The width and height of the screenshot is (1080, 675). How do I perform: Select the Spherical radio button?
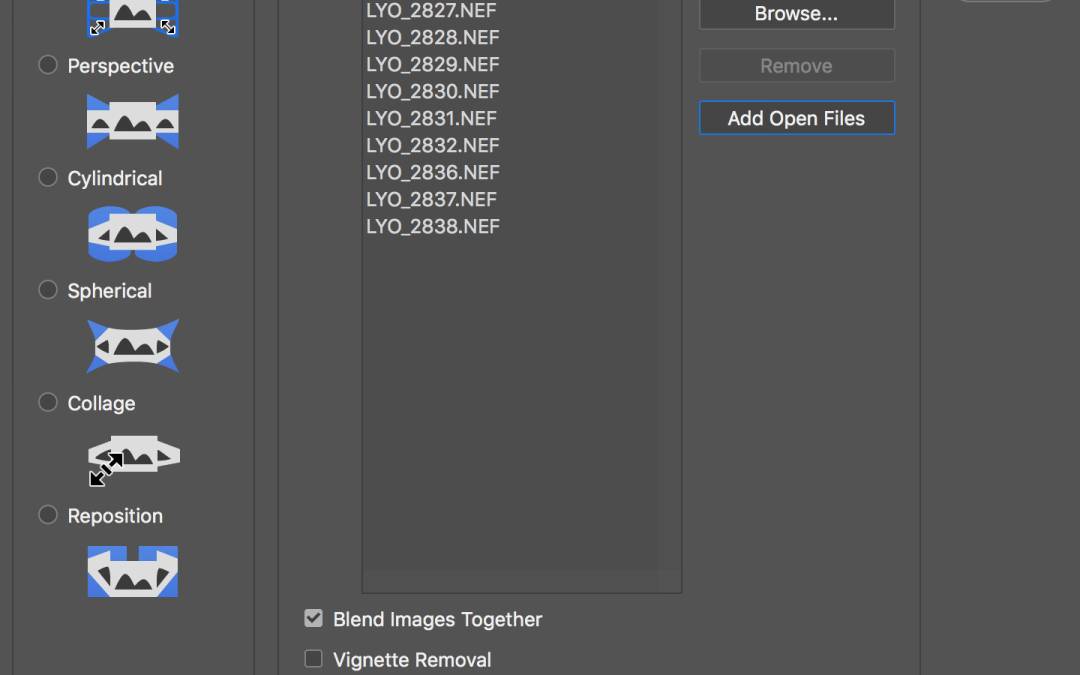(x=48, y=290)
